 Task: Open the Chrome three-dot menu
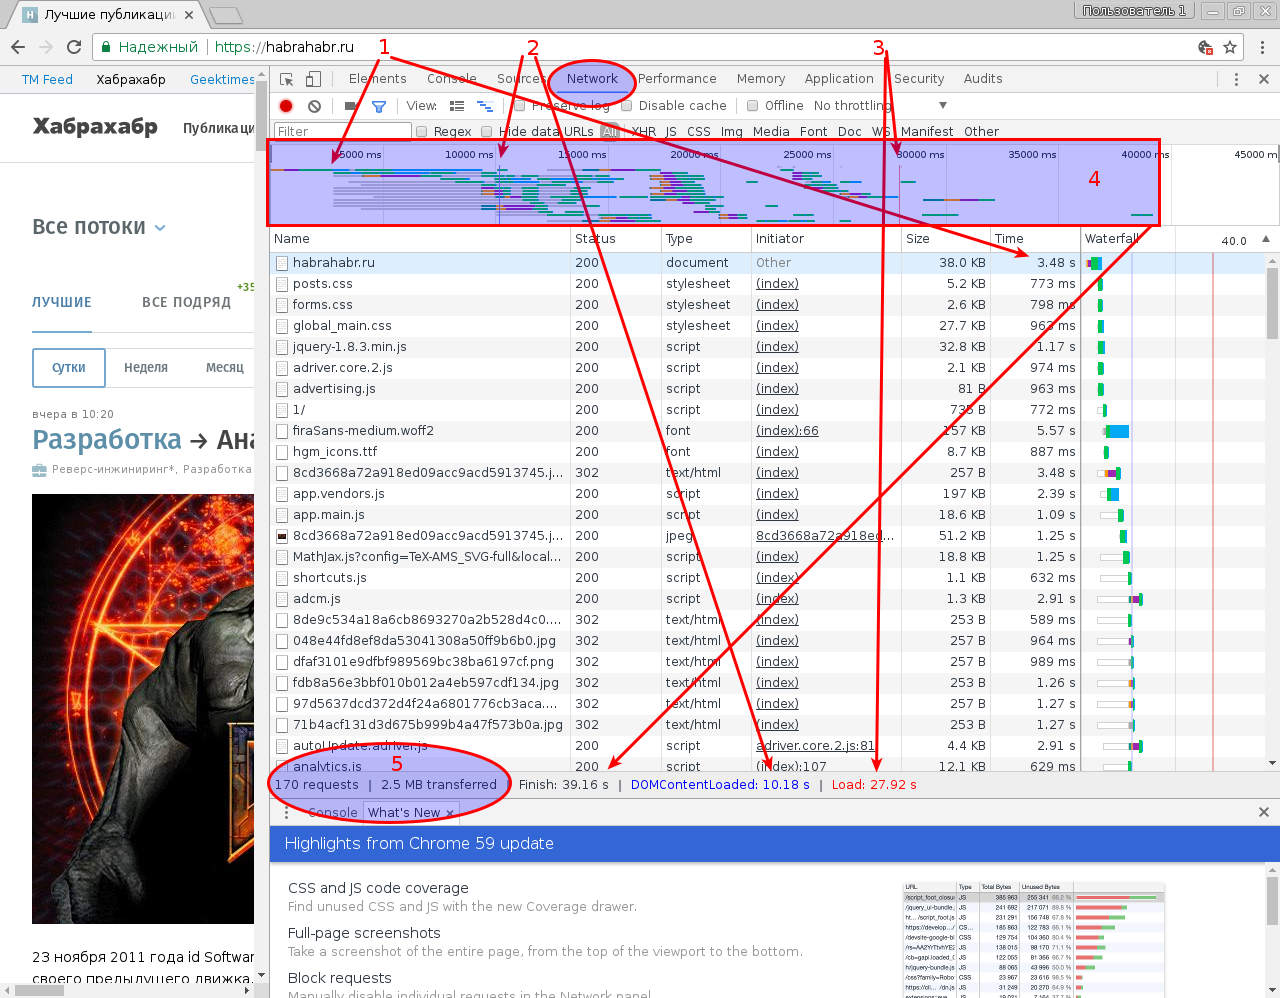coord(1262,47)
